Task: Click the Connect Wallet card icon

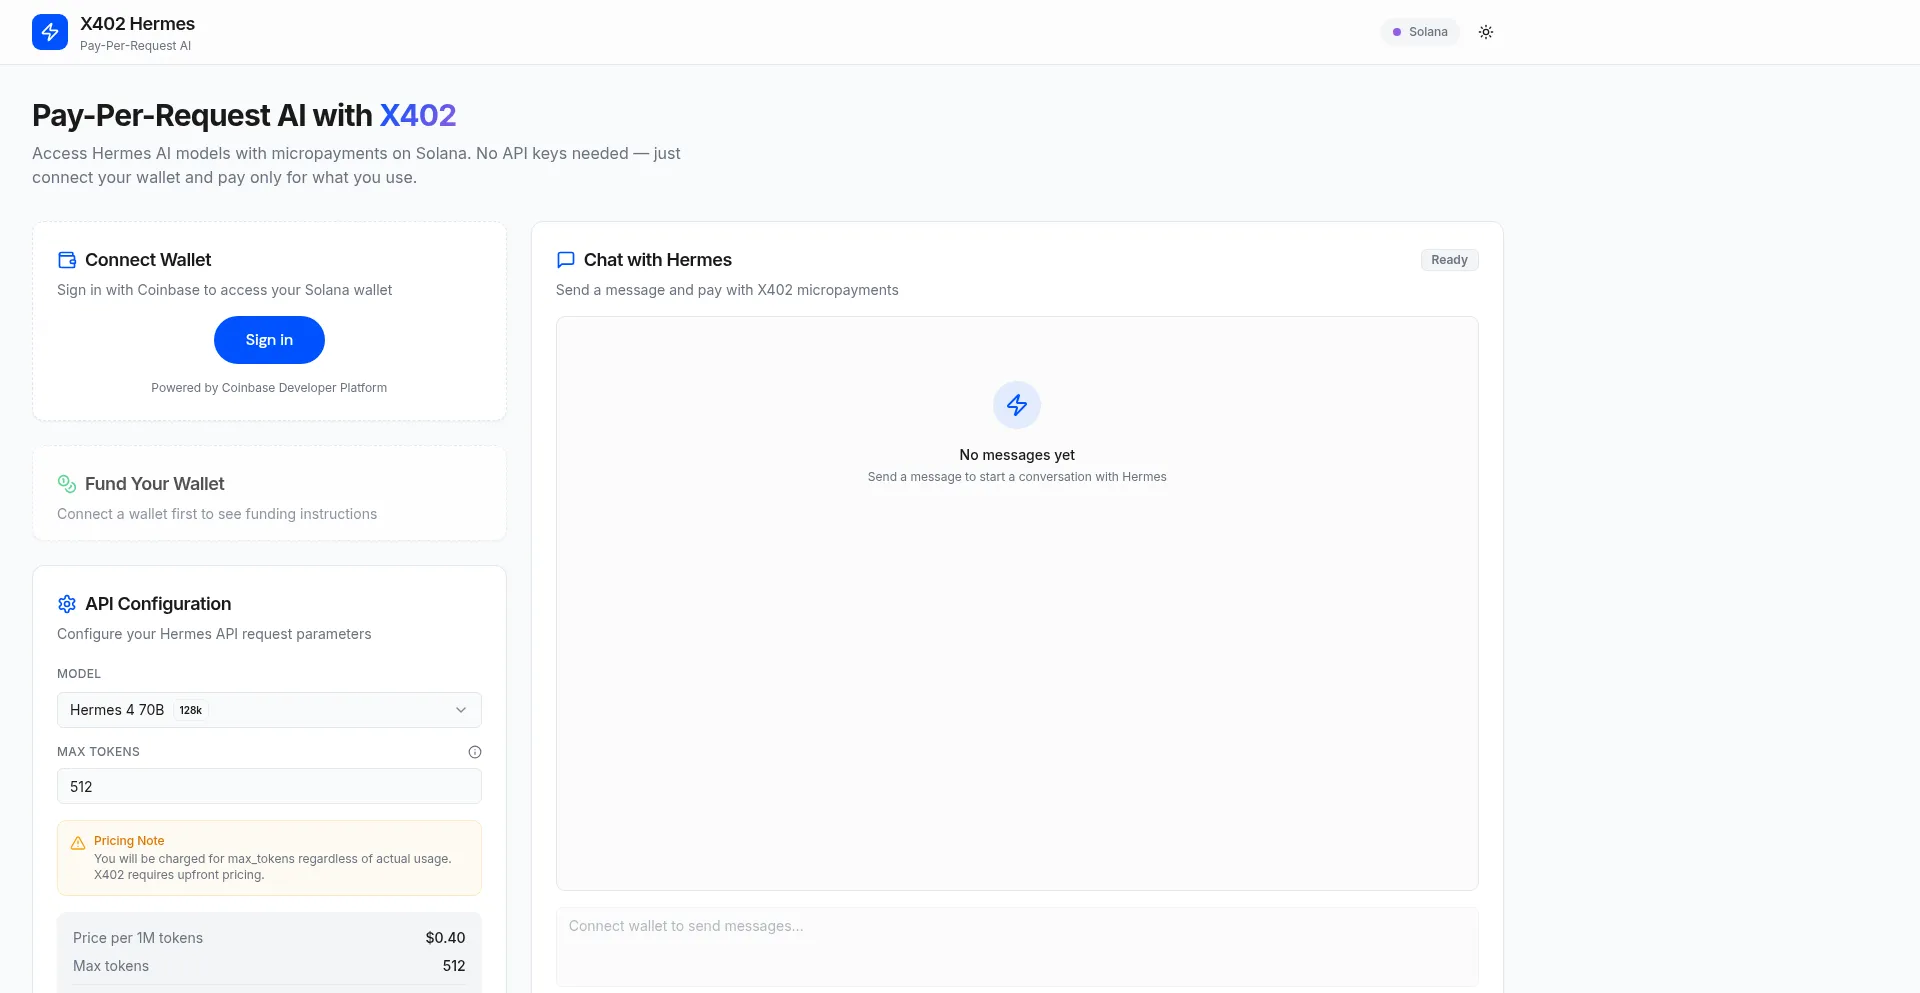Action: pos(67,260)
